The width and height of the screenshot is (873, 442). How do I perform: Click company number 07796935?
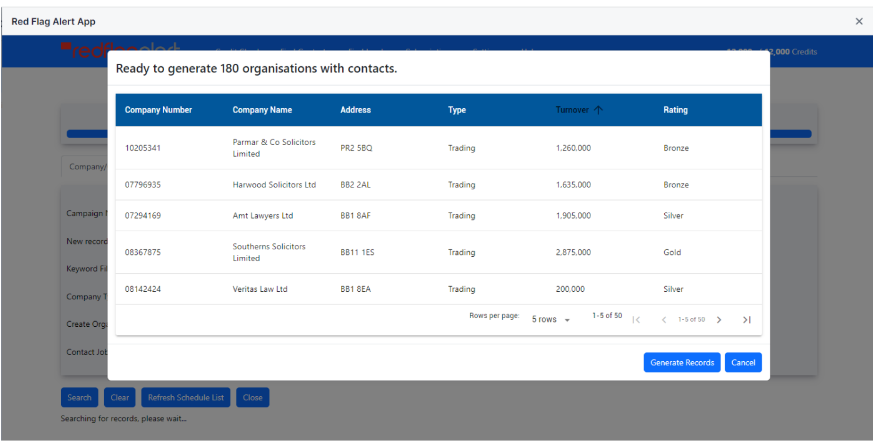[143, 185]
